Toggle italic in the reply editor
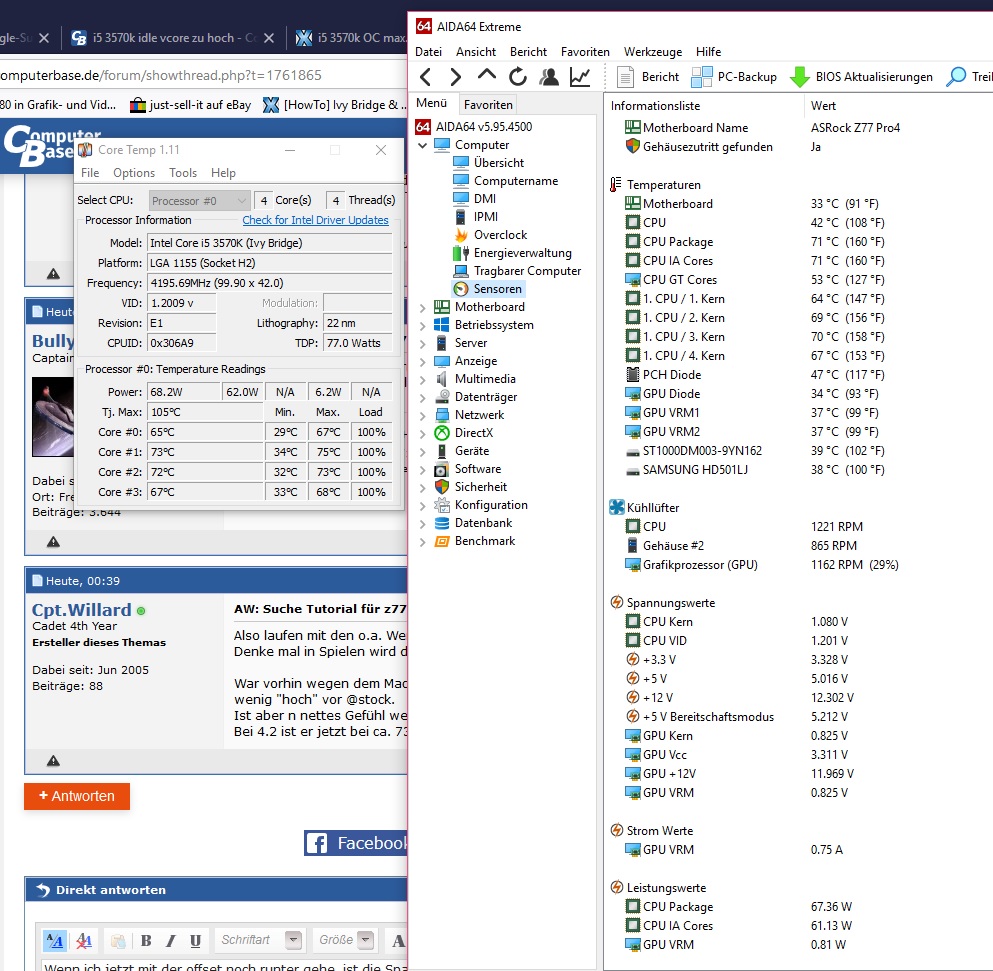The height and width of the screenshot is (971, 993). 170,941
